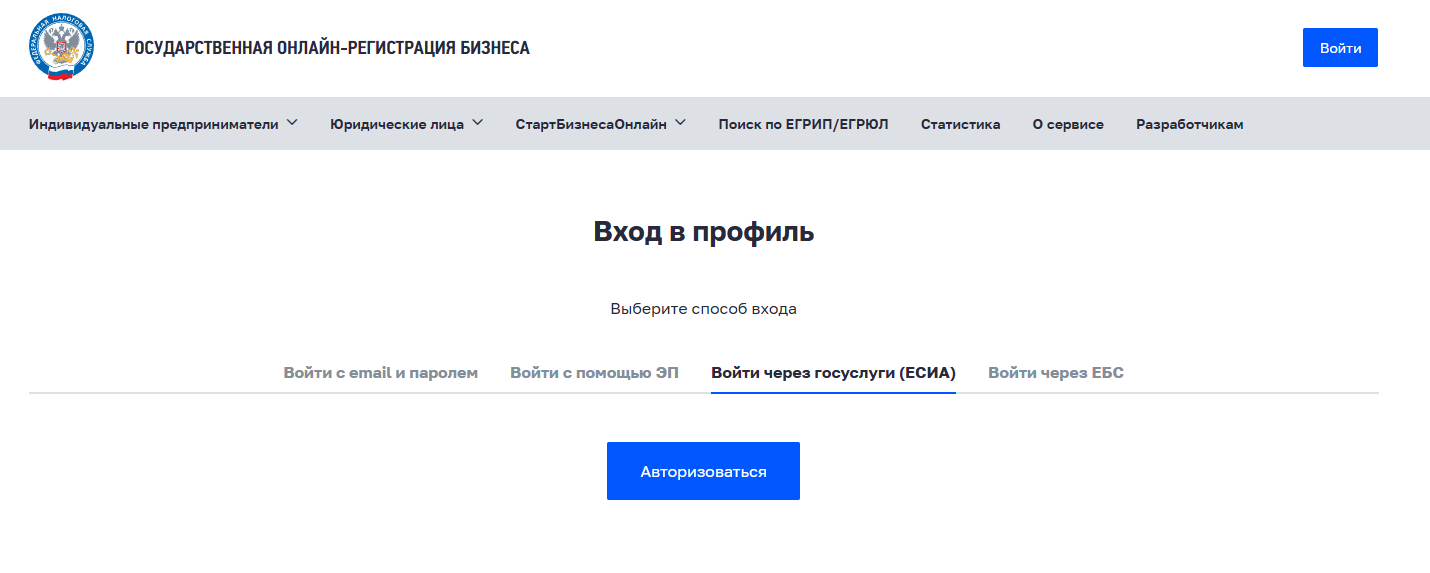
Task: Switch to Войти через ЕБС tab
Action: (x=1056, y=373)
